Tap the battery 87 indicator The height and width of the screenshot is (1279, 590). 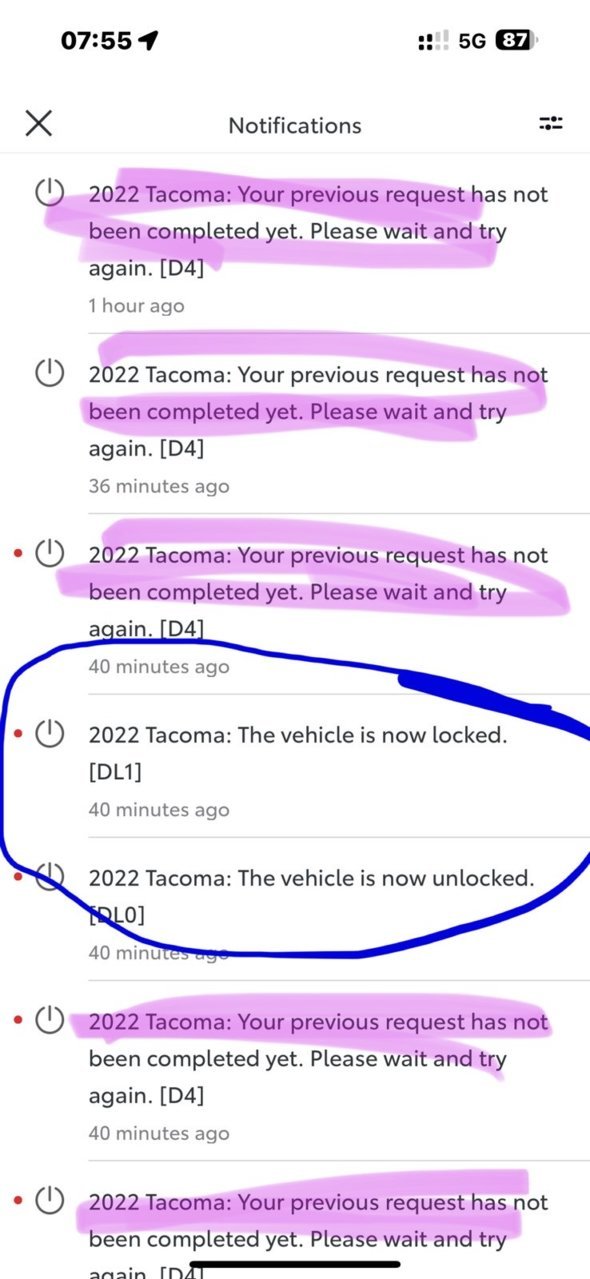(x=517, y=41)
